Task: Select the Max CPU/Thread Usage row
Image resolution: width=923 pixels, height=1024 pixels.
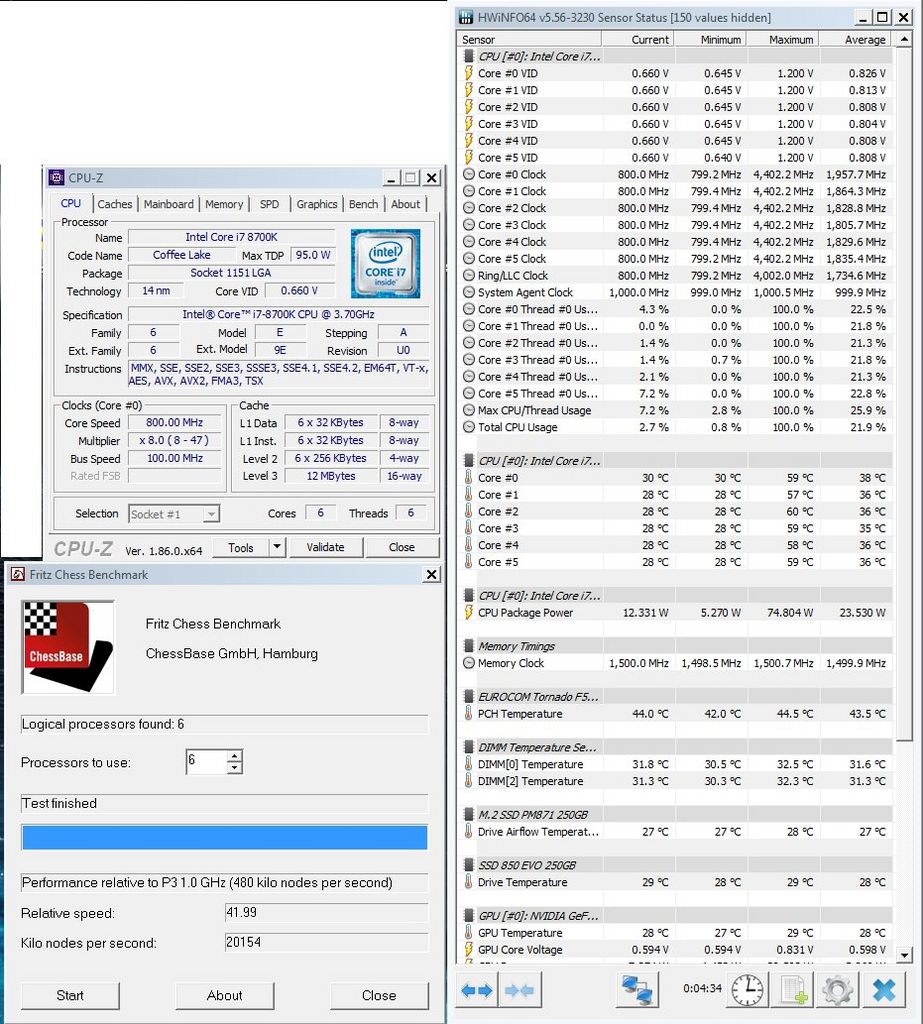Action: 675,410
